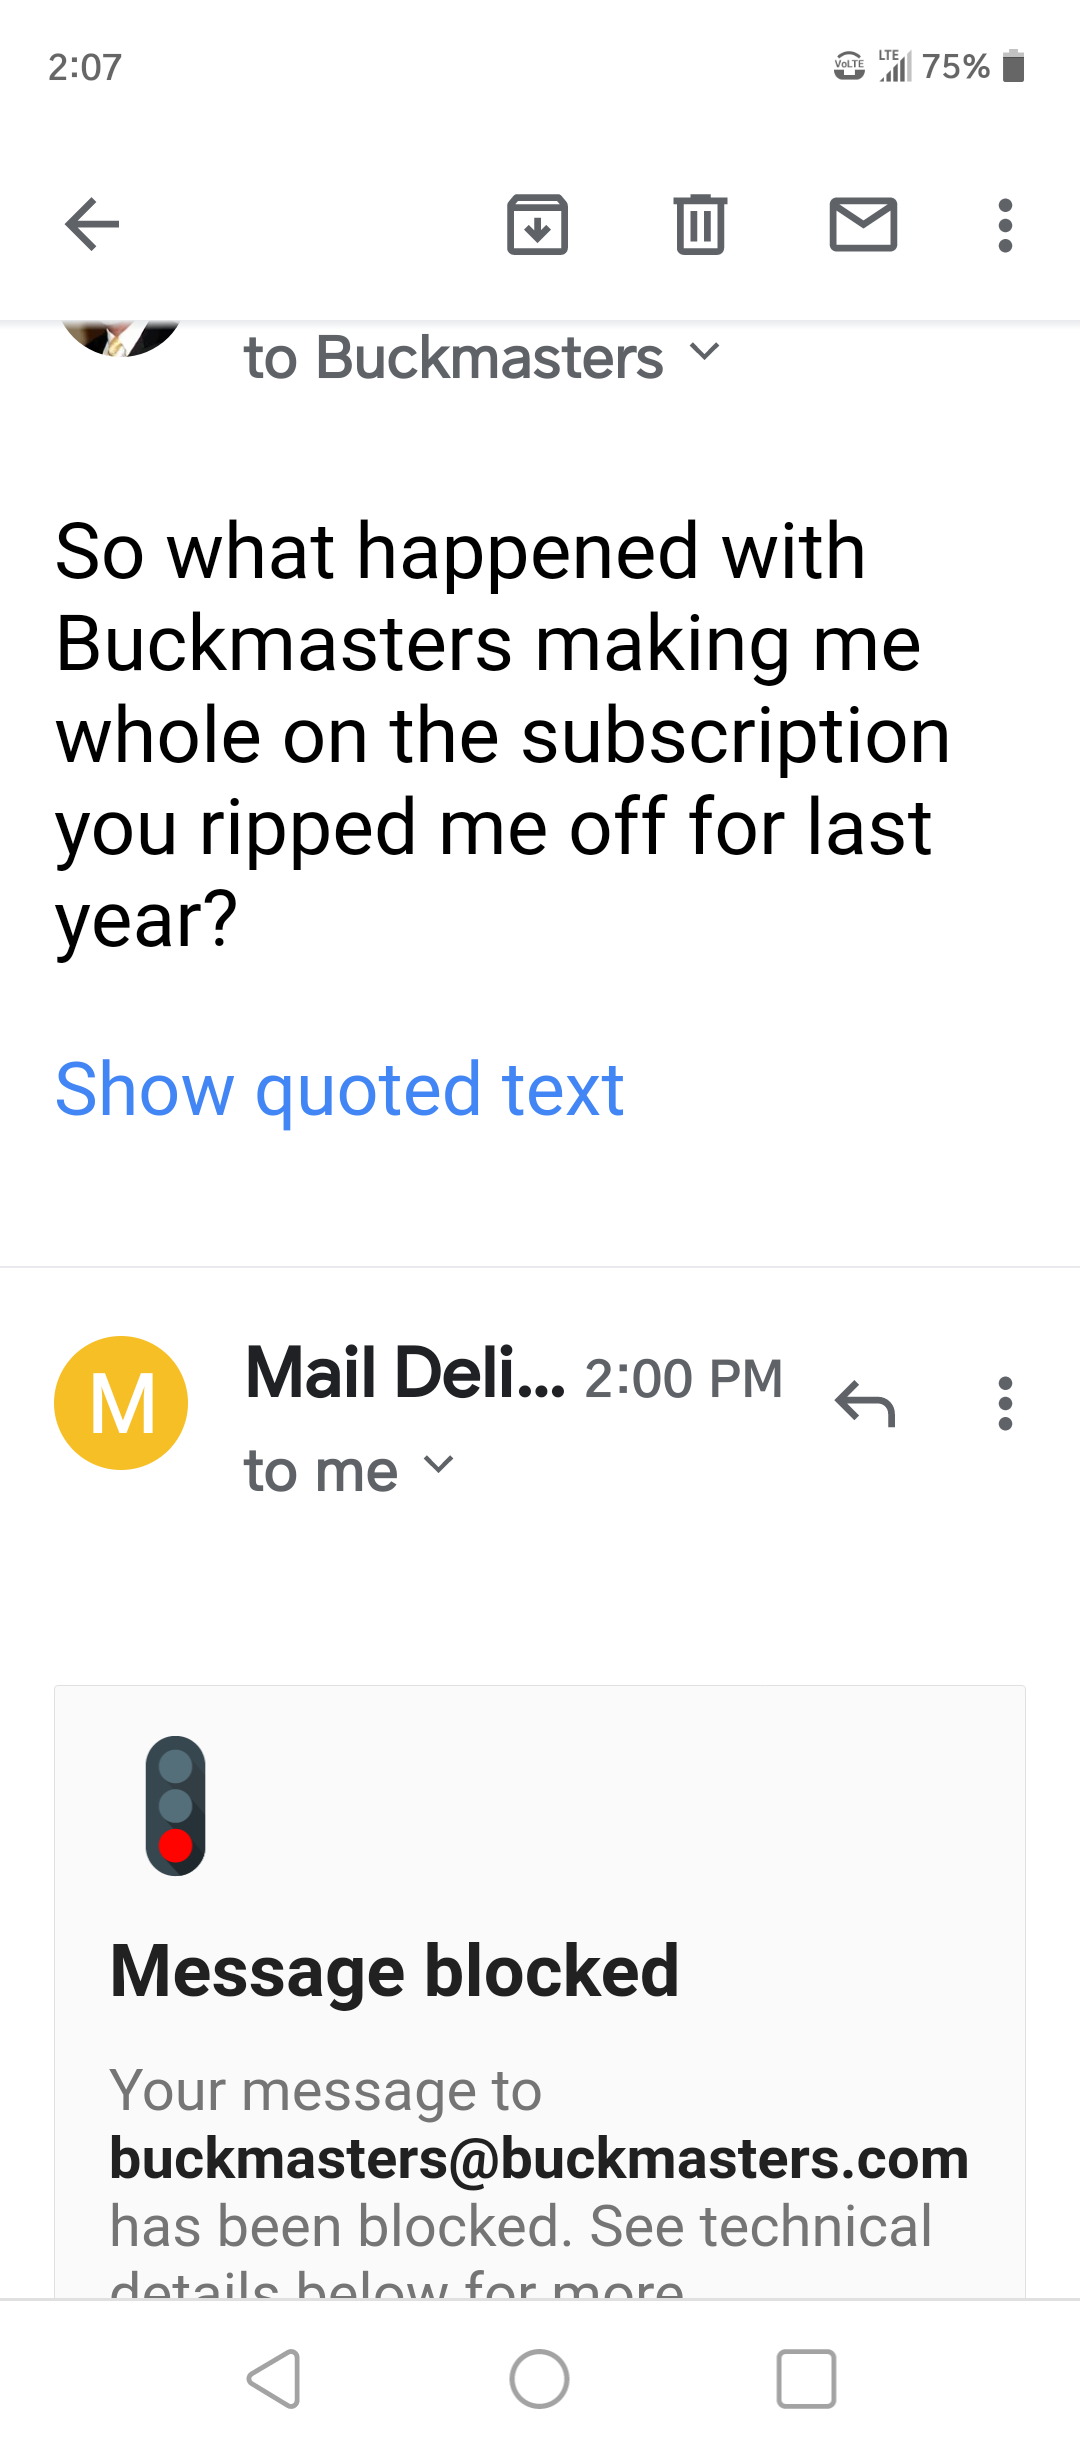
Task: Open recent apps with square button
Action: pyautogui.click(x=806, y=2379)
